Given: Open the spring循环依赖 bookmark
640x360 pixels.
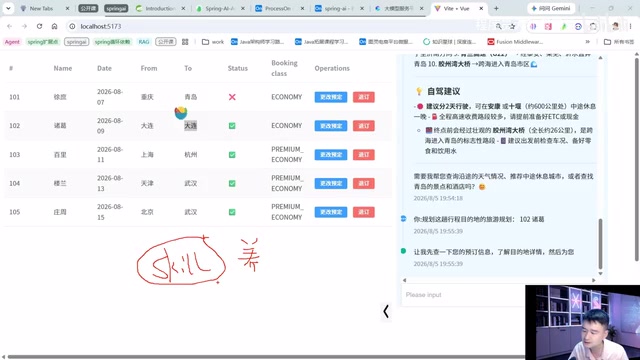Looking at the screenshot, I should [x=112, y=42].
